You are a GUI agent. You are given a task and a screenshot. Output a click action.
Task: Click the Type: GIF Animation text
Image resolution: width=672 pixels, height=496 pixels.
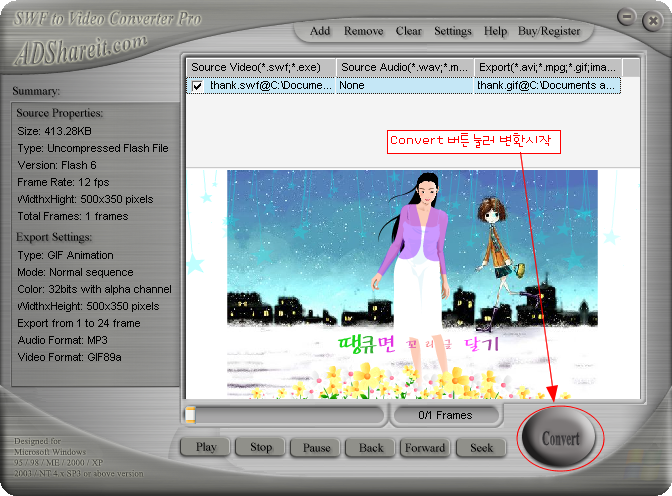click(66, 255)
